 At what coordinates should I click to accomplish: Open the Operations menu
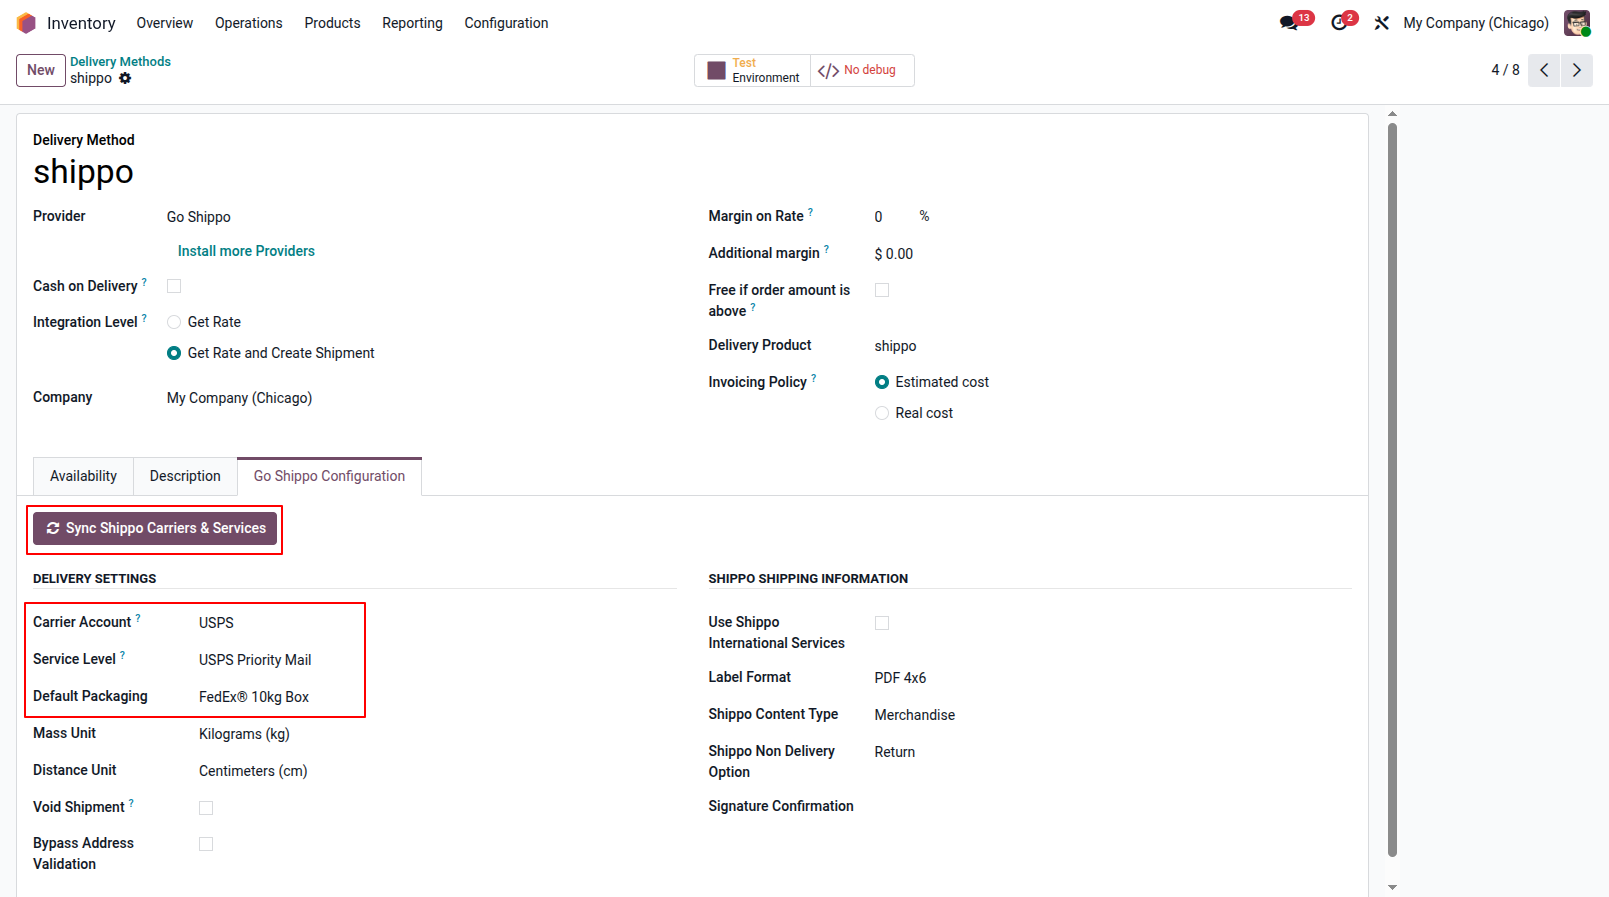[x=249, y=23]
